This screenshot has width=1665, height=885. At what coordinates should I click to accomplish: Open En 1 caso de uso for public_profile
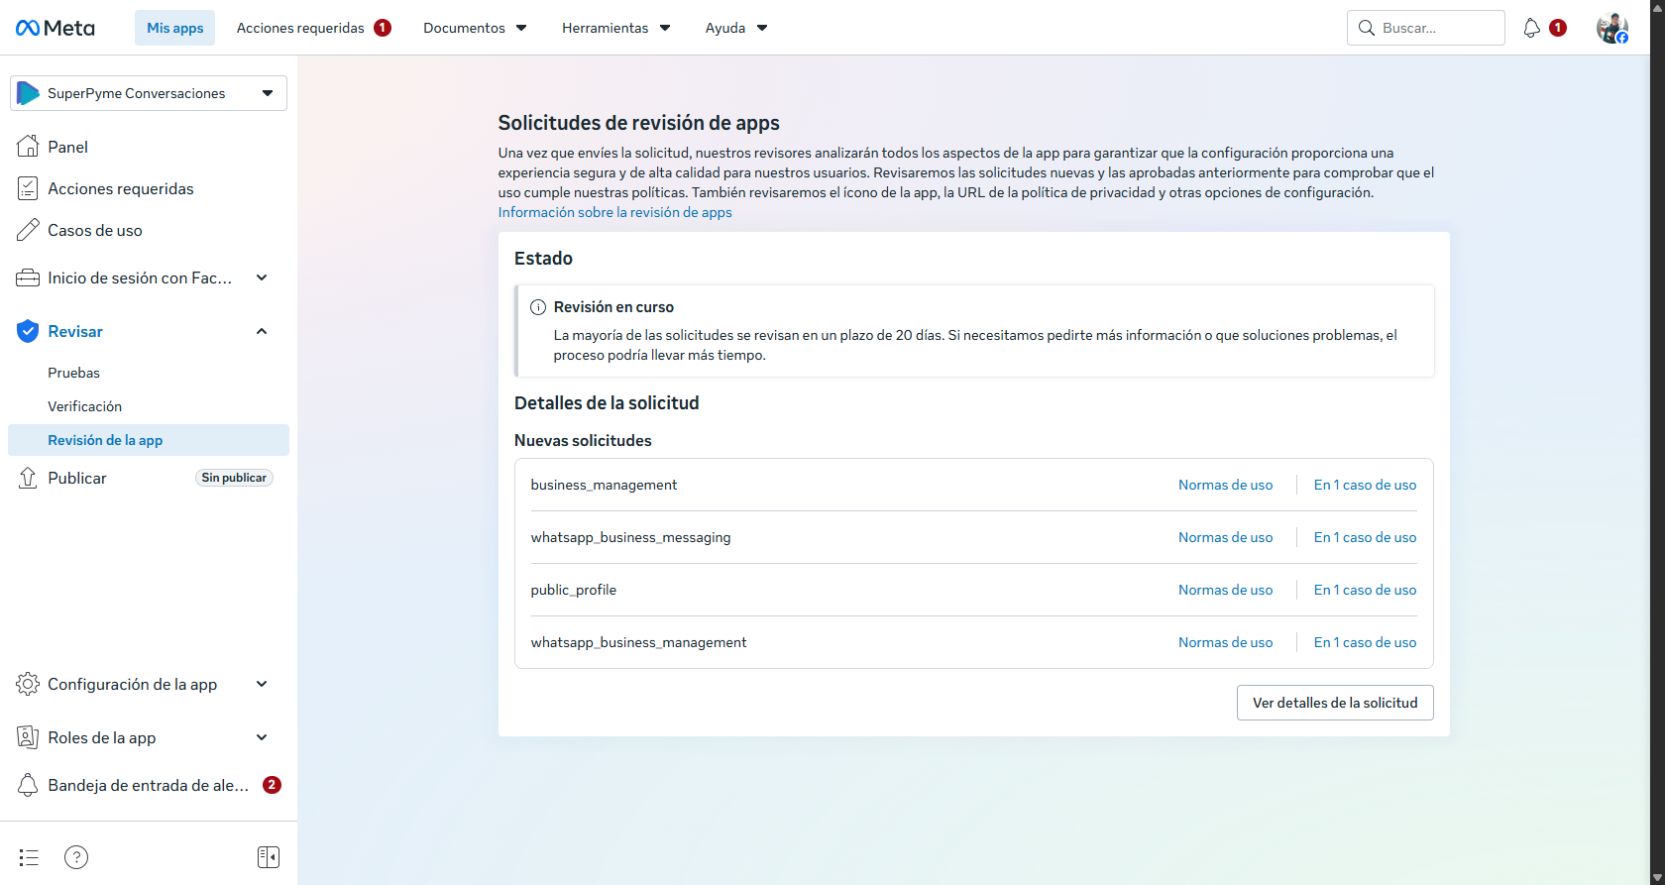coord(1365,590)
